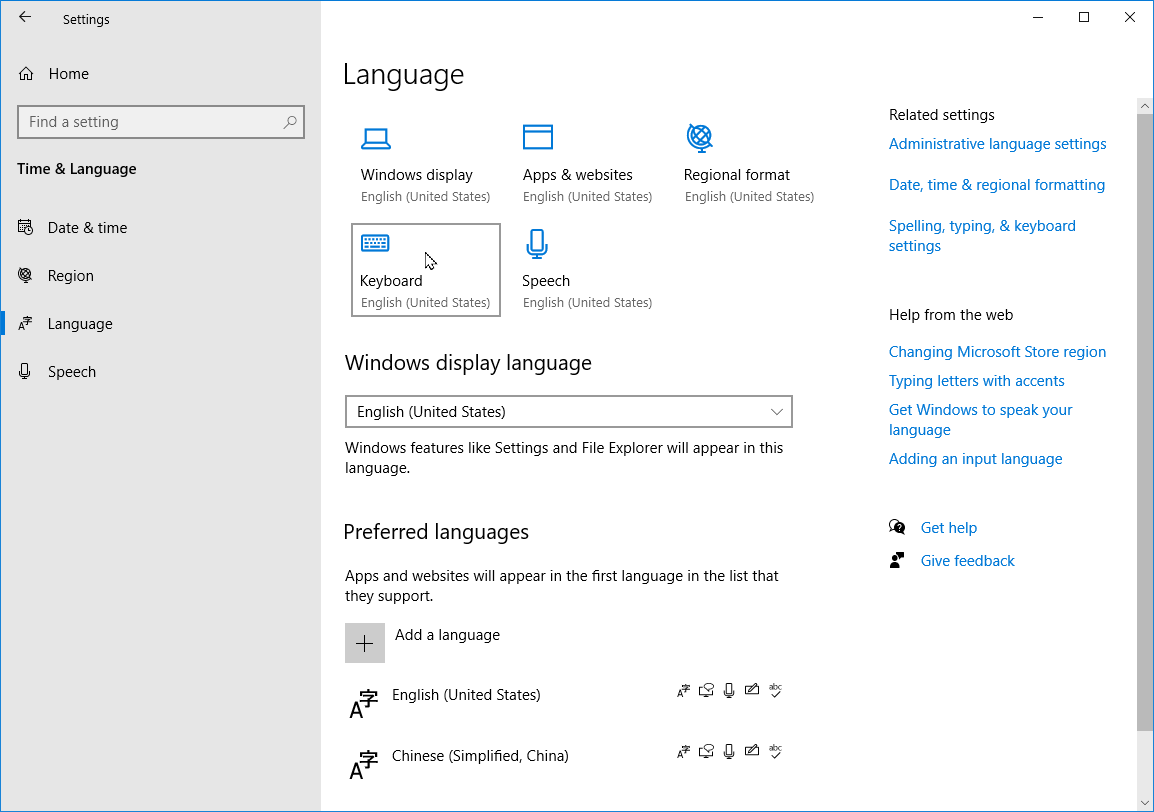The height and width of the screenshot is (812, 1154).
Task: Select English (United States) in preferred languages
Action: pos(466,695)
